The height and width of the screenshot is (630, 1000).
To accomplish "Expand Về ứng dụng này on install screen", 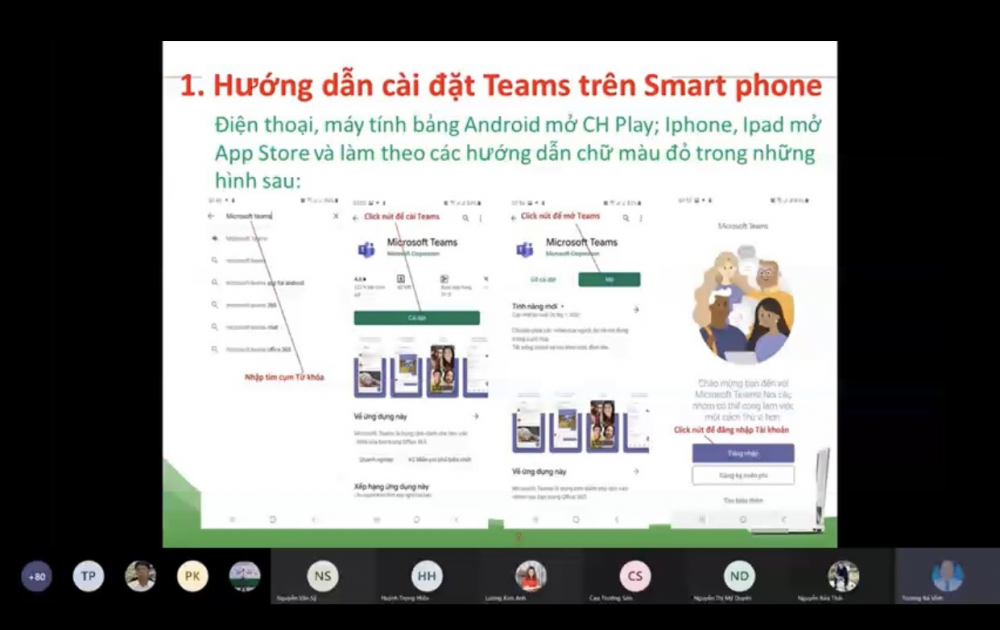I will click(x=476, y=415).
